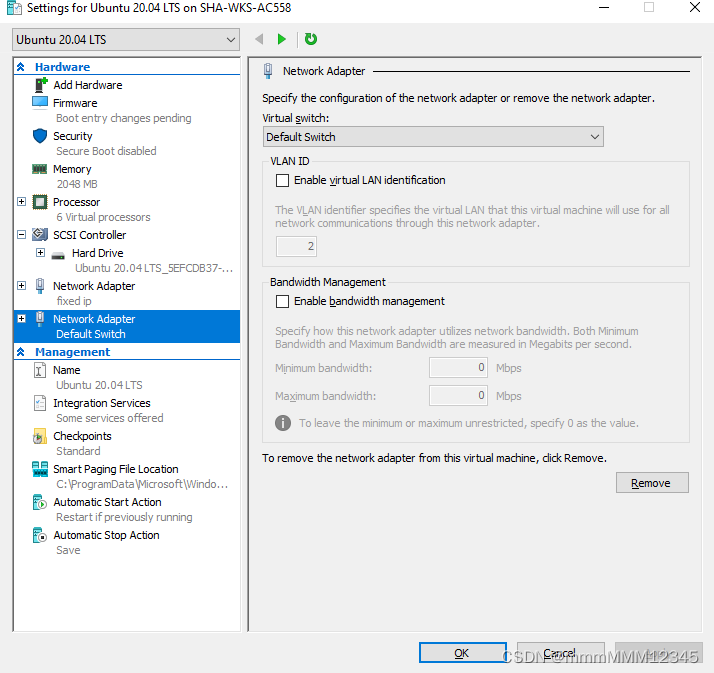Minimize the settings window
The width and height of the screenshot is (714, 673).
pos(604,7)
